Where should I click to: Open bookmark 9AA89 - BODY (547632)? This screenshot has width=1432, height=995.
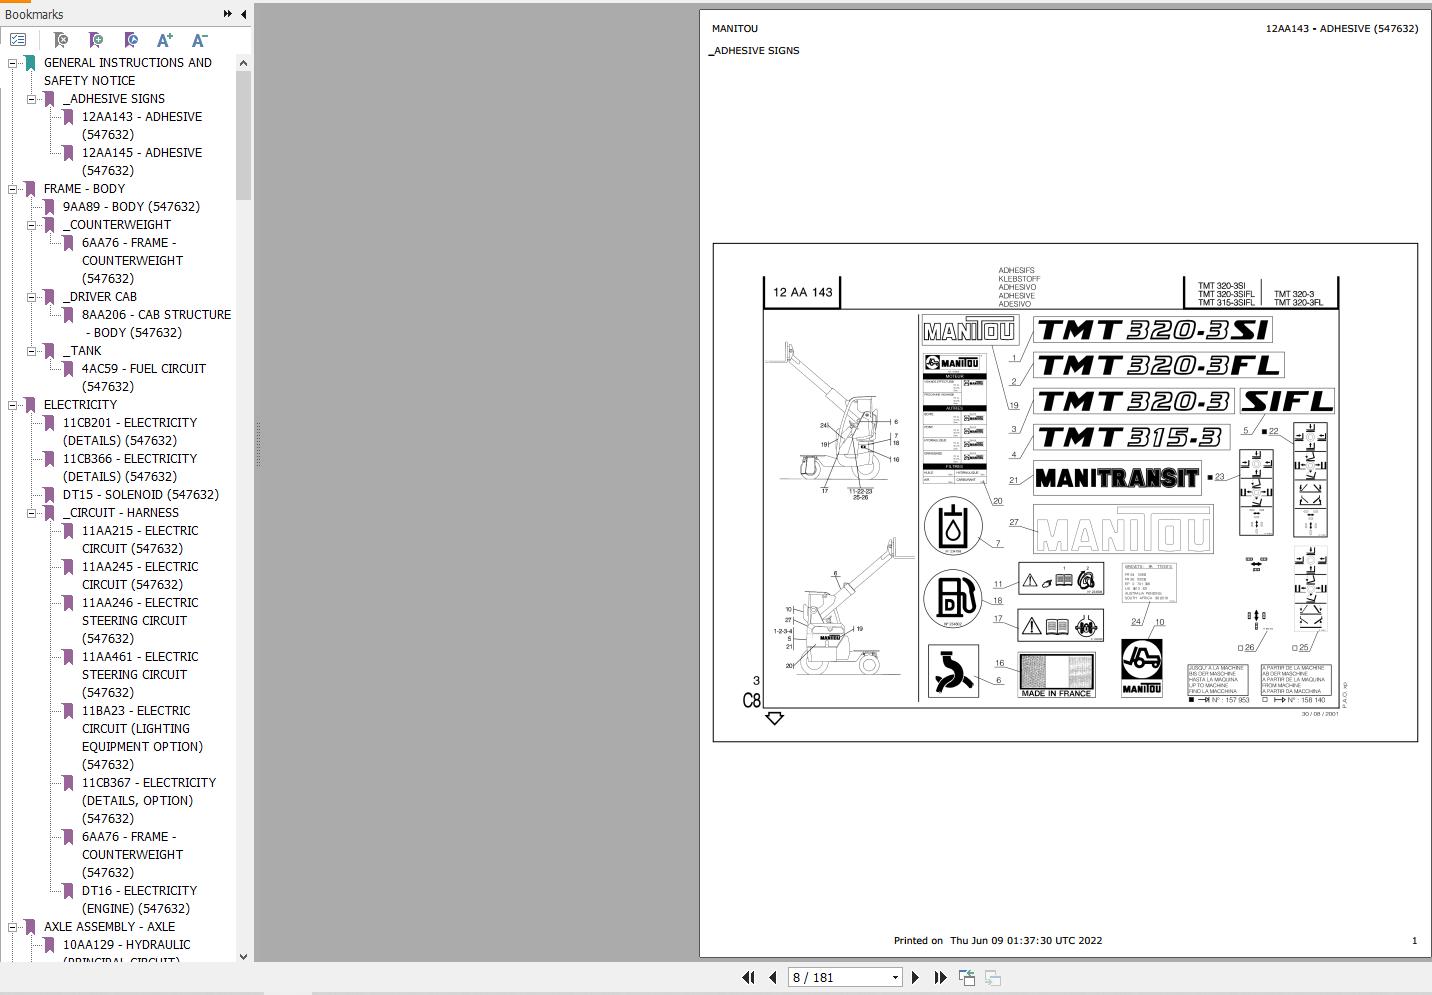point(131,207)
